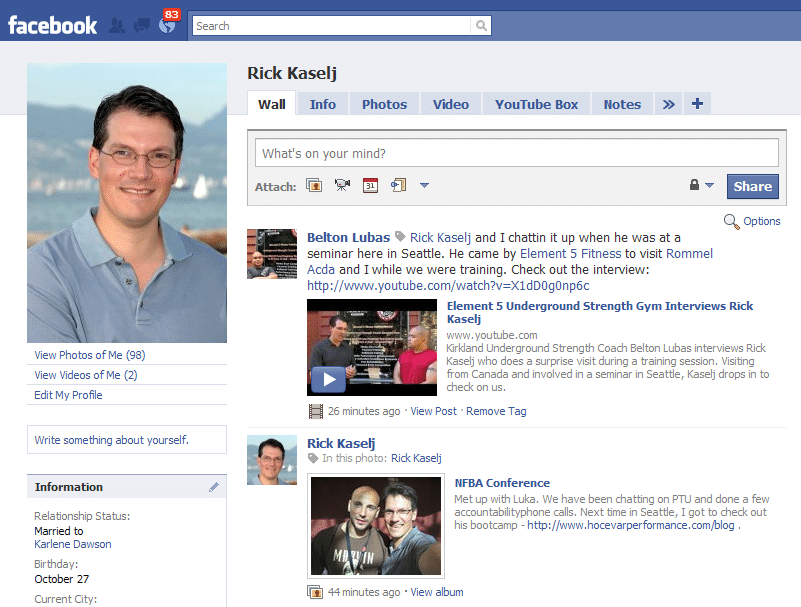Attach a photo to the post
This screenshot has height=607, width=801.
(x=314, y=185)
